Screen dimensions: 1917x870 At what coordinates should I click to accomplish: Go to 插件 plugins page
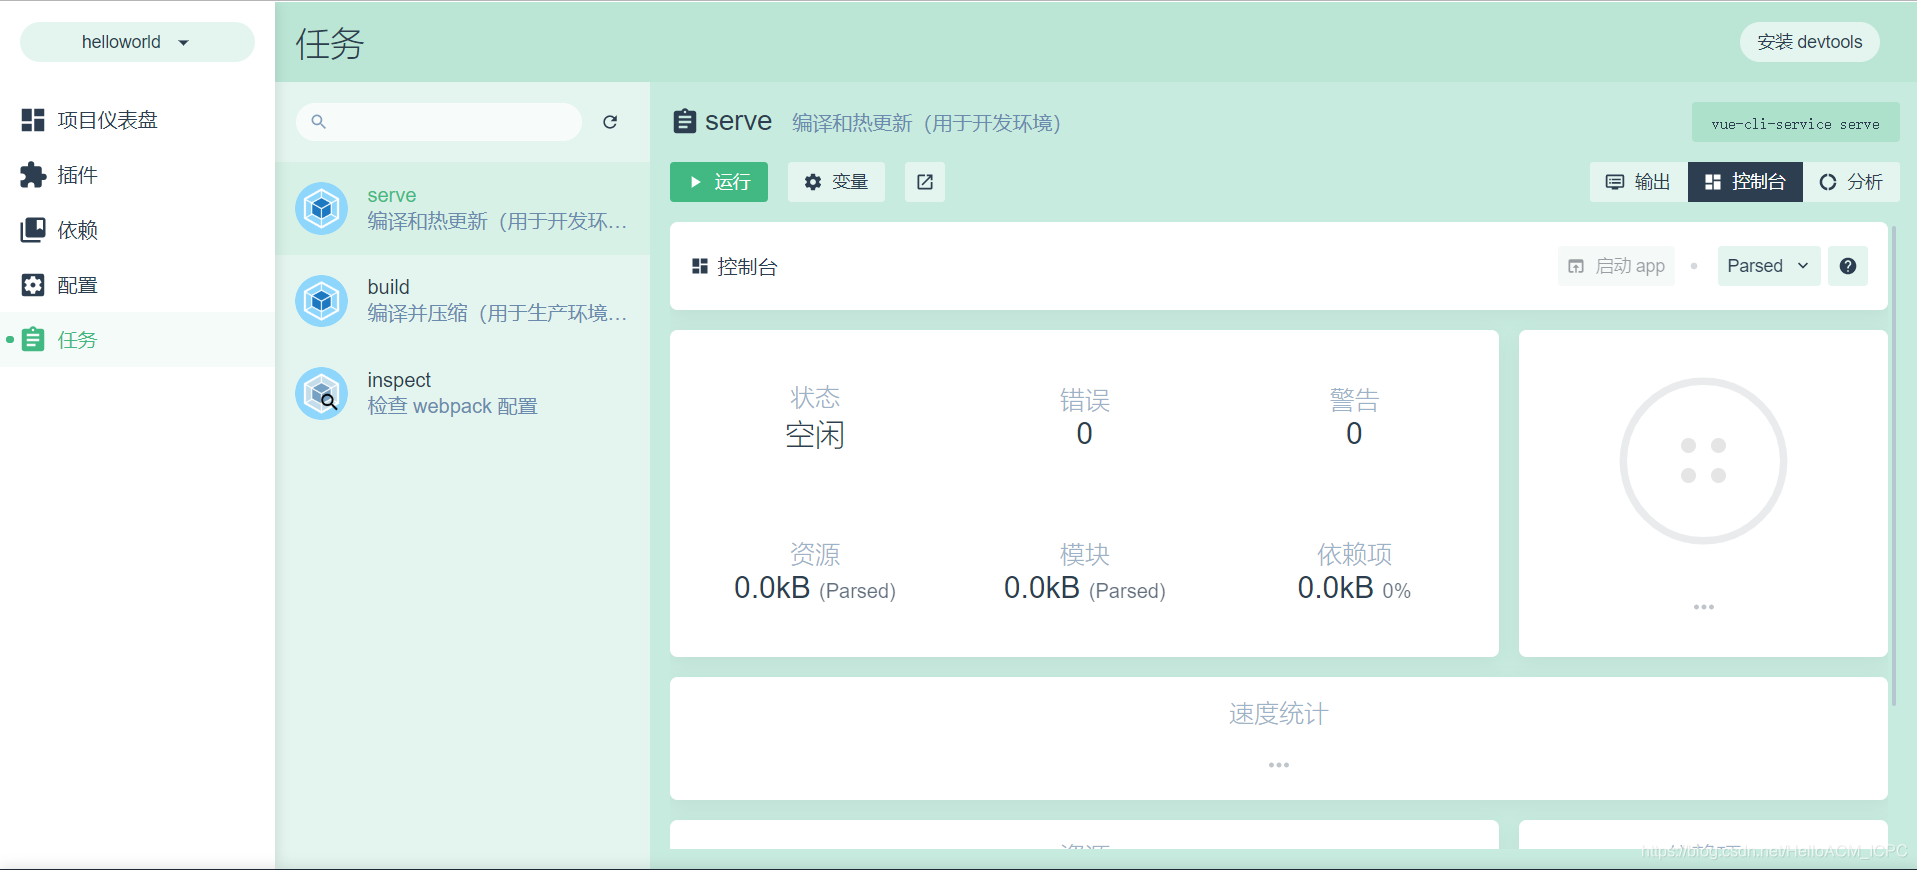[x=137, y=175]
